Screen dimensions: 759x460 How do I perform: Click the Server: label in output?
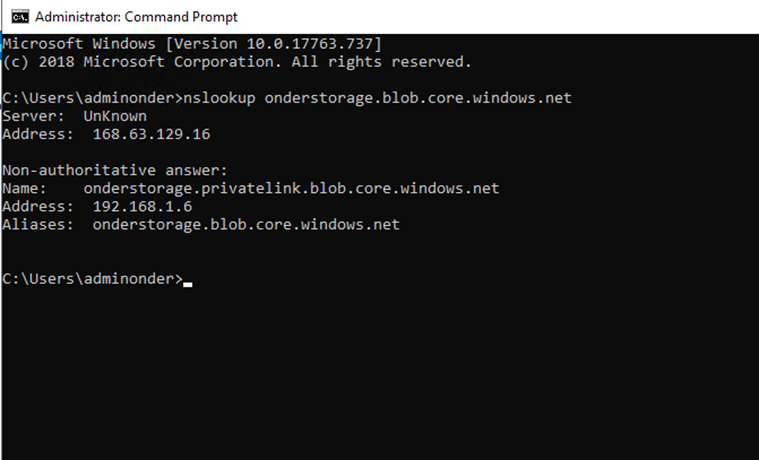click(x=33, y=116)
